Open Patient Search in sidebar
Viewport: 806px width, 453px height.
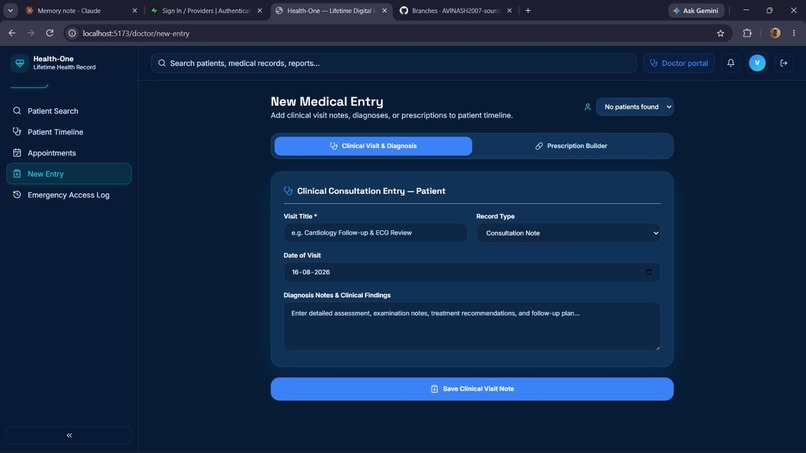pyautogui.click(x=69, y=111)
